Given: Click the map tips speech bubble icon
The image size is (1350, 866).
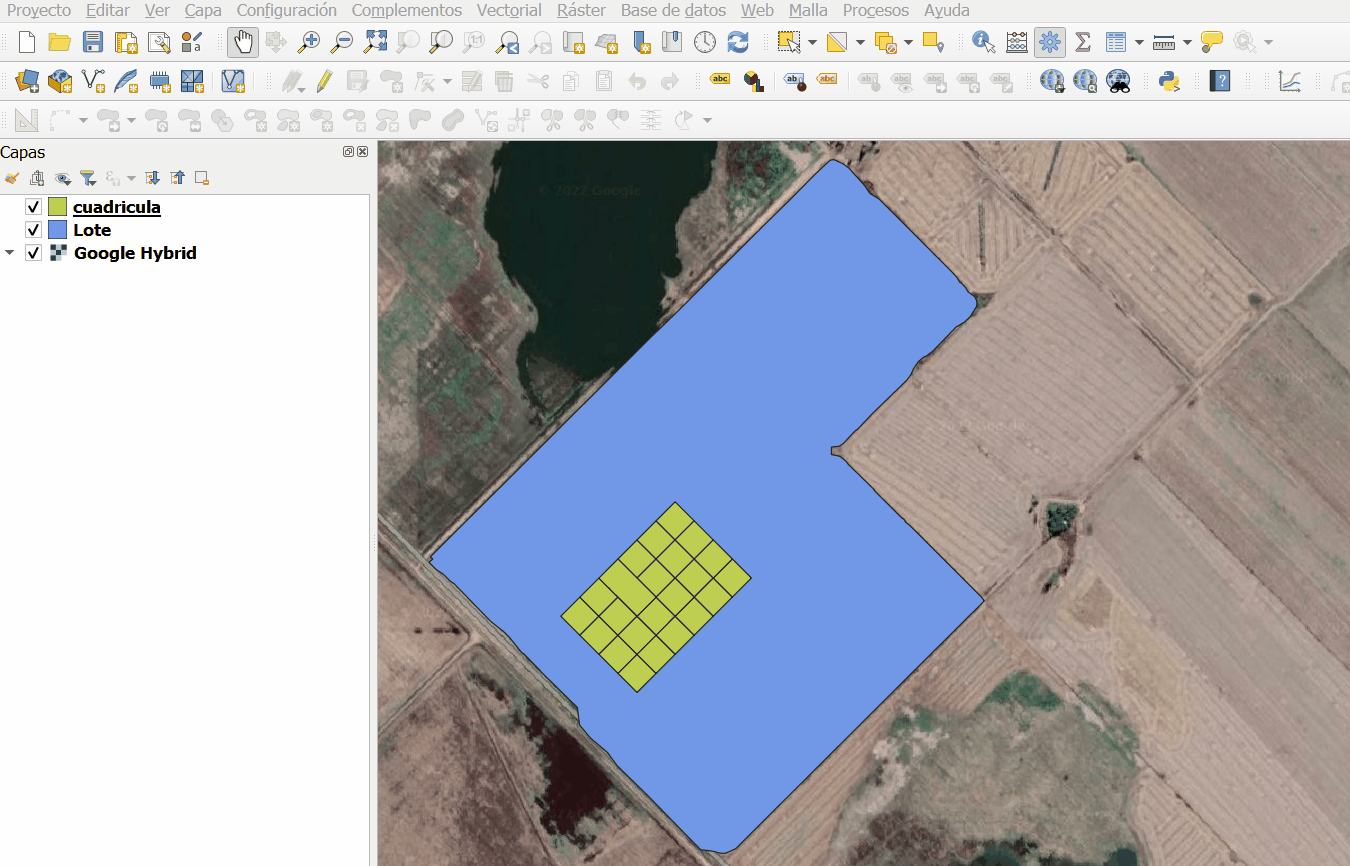Looking at the screenshot, I should click(1212, 42).
